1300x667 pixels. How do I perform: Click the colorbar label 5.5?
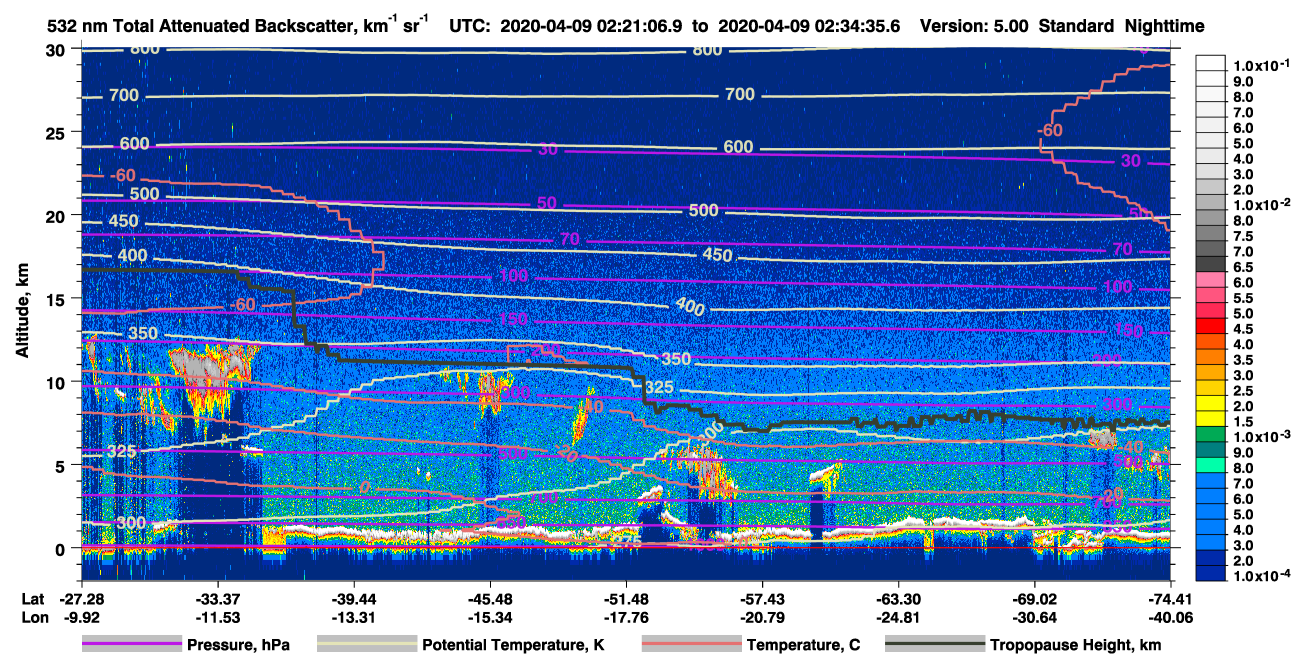coord(1244,298)
